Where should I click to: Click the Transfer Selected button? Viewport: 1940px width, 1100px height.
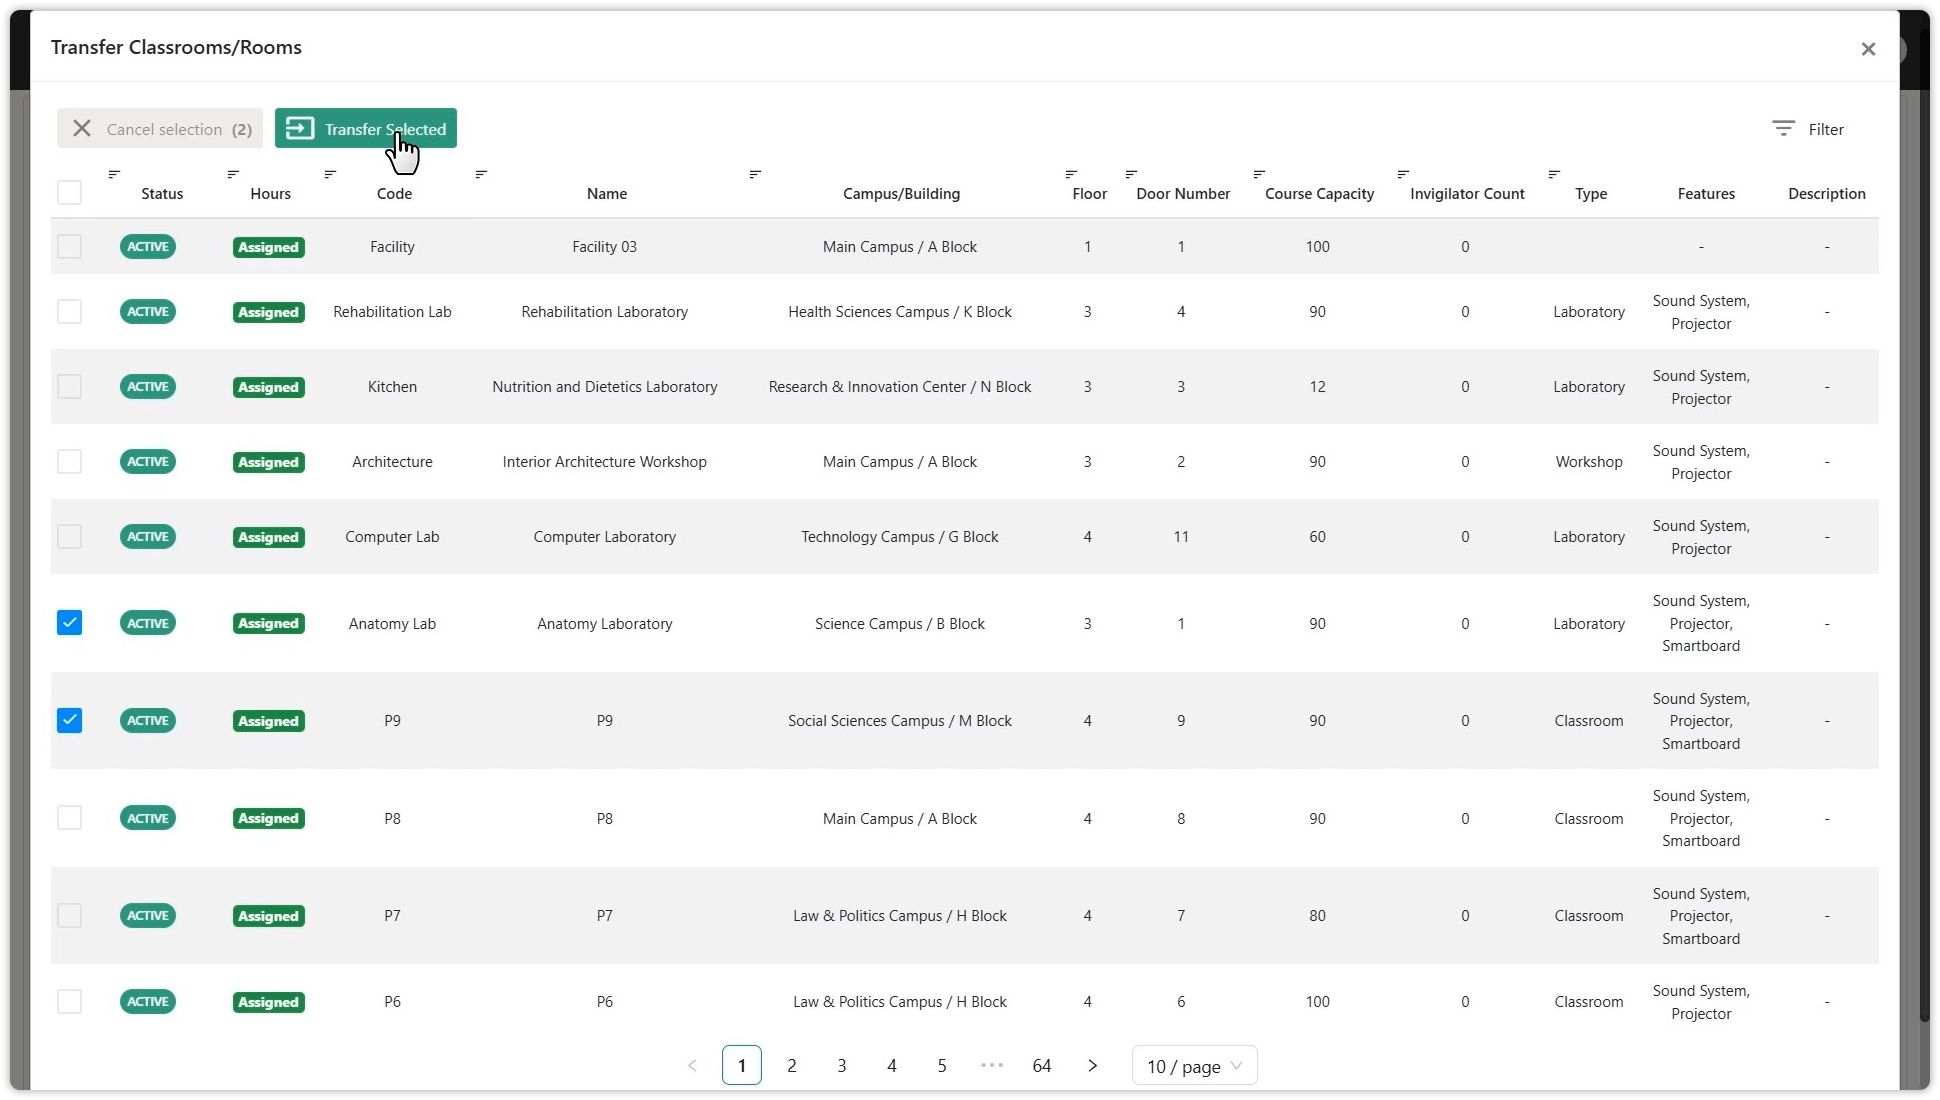click(366, 129)
